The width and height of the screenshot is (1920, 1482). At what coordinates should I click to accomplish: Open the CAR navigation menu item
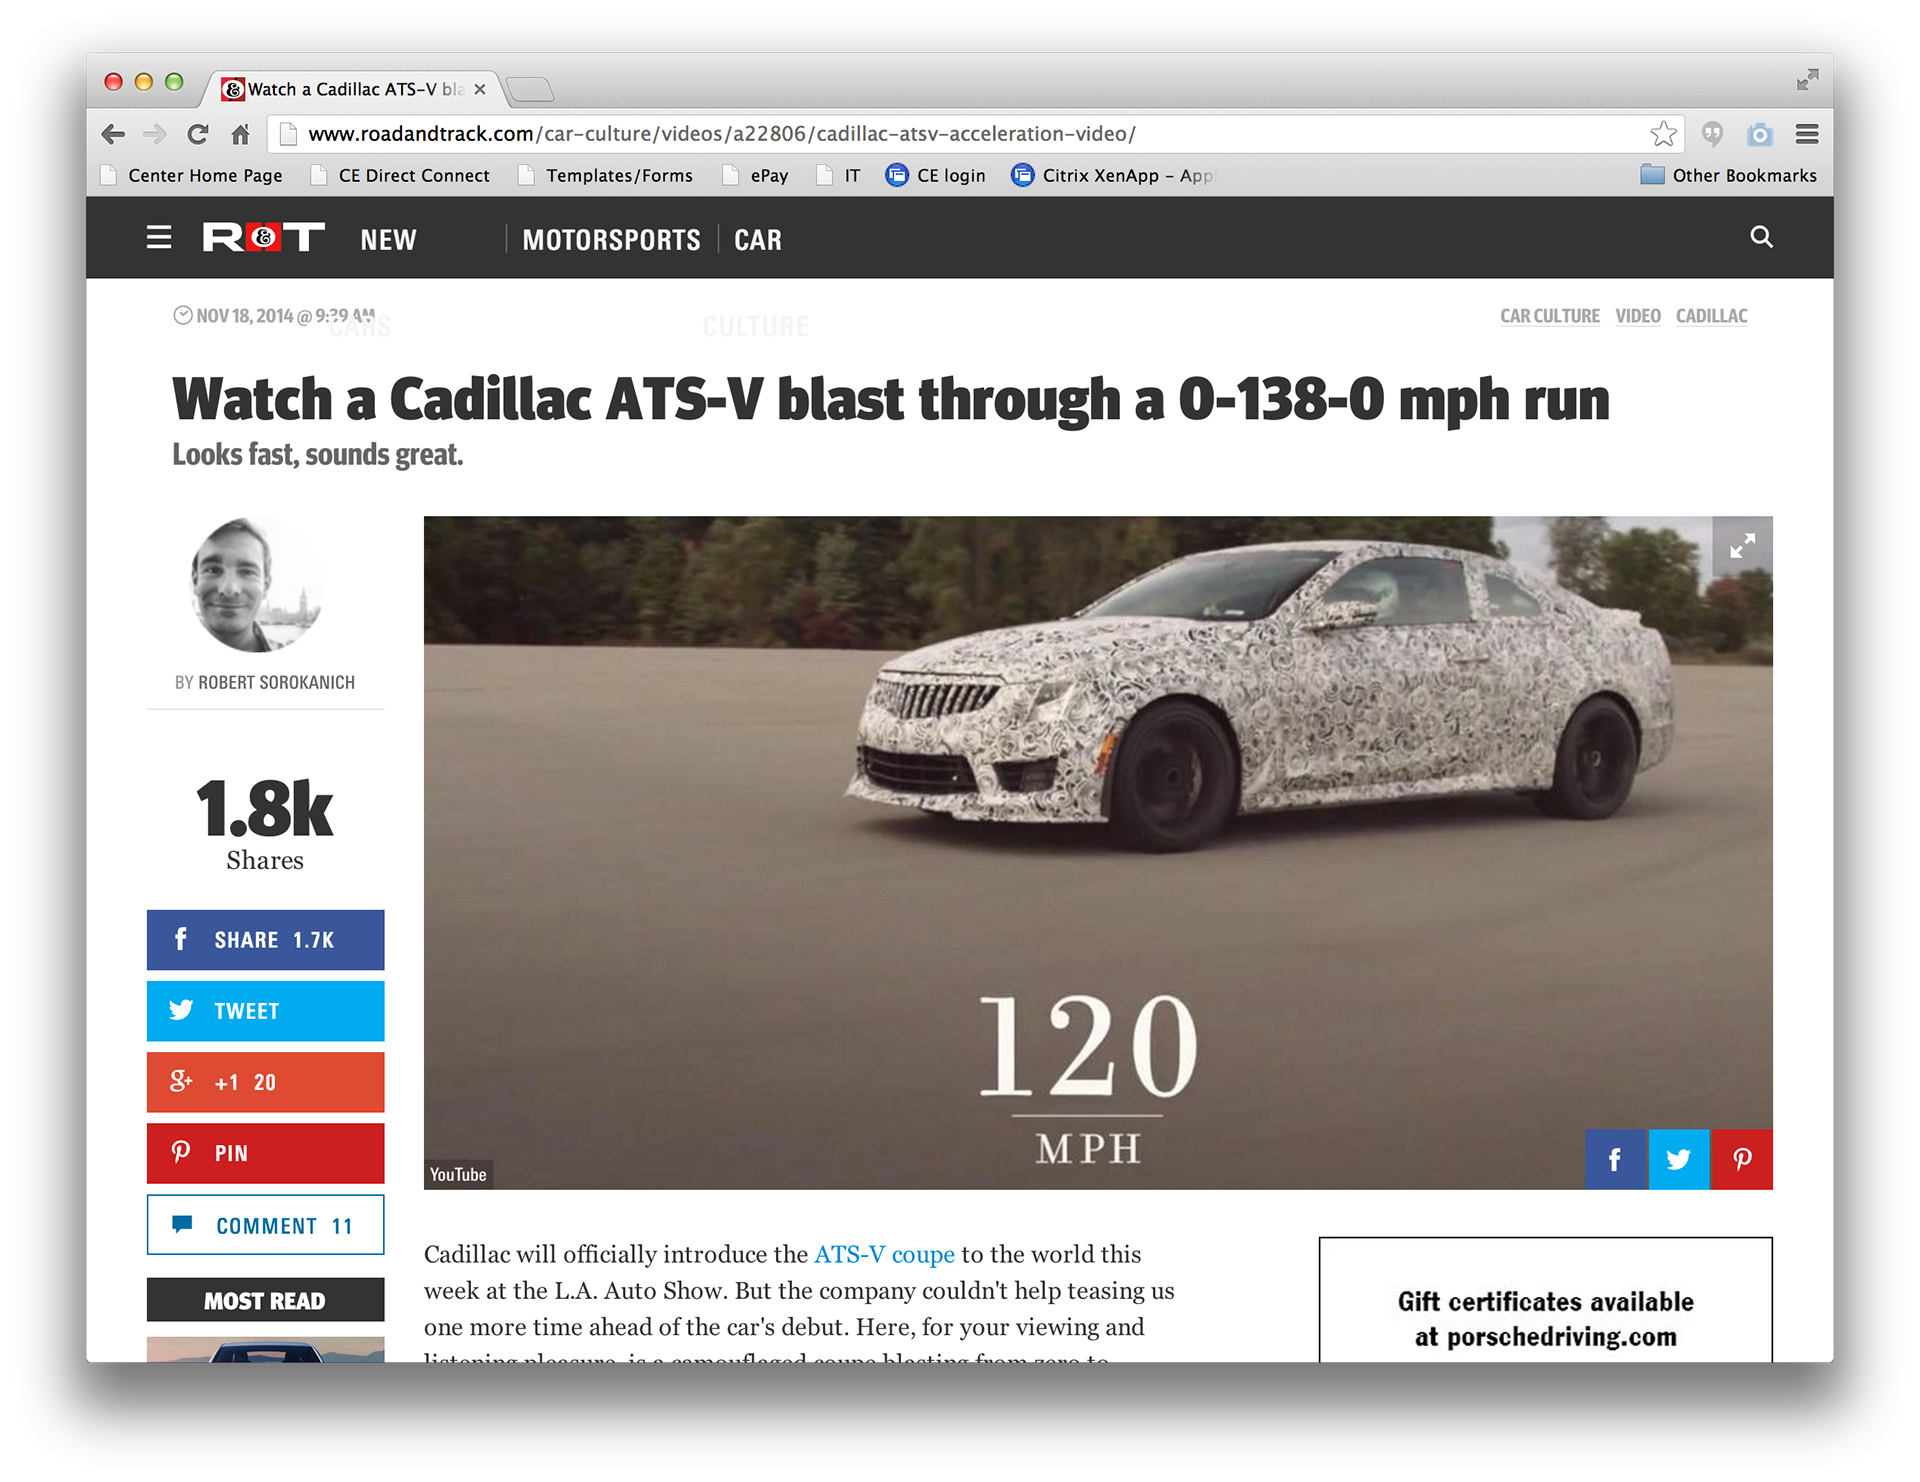(x=758, y=240)
